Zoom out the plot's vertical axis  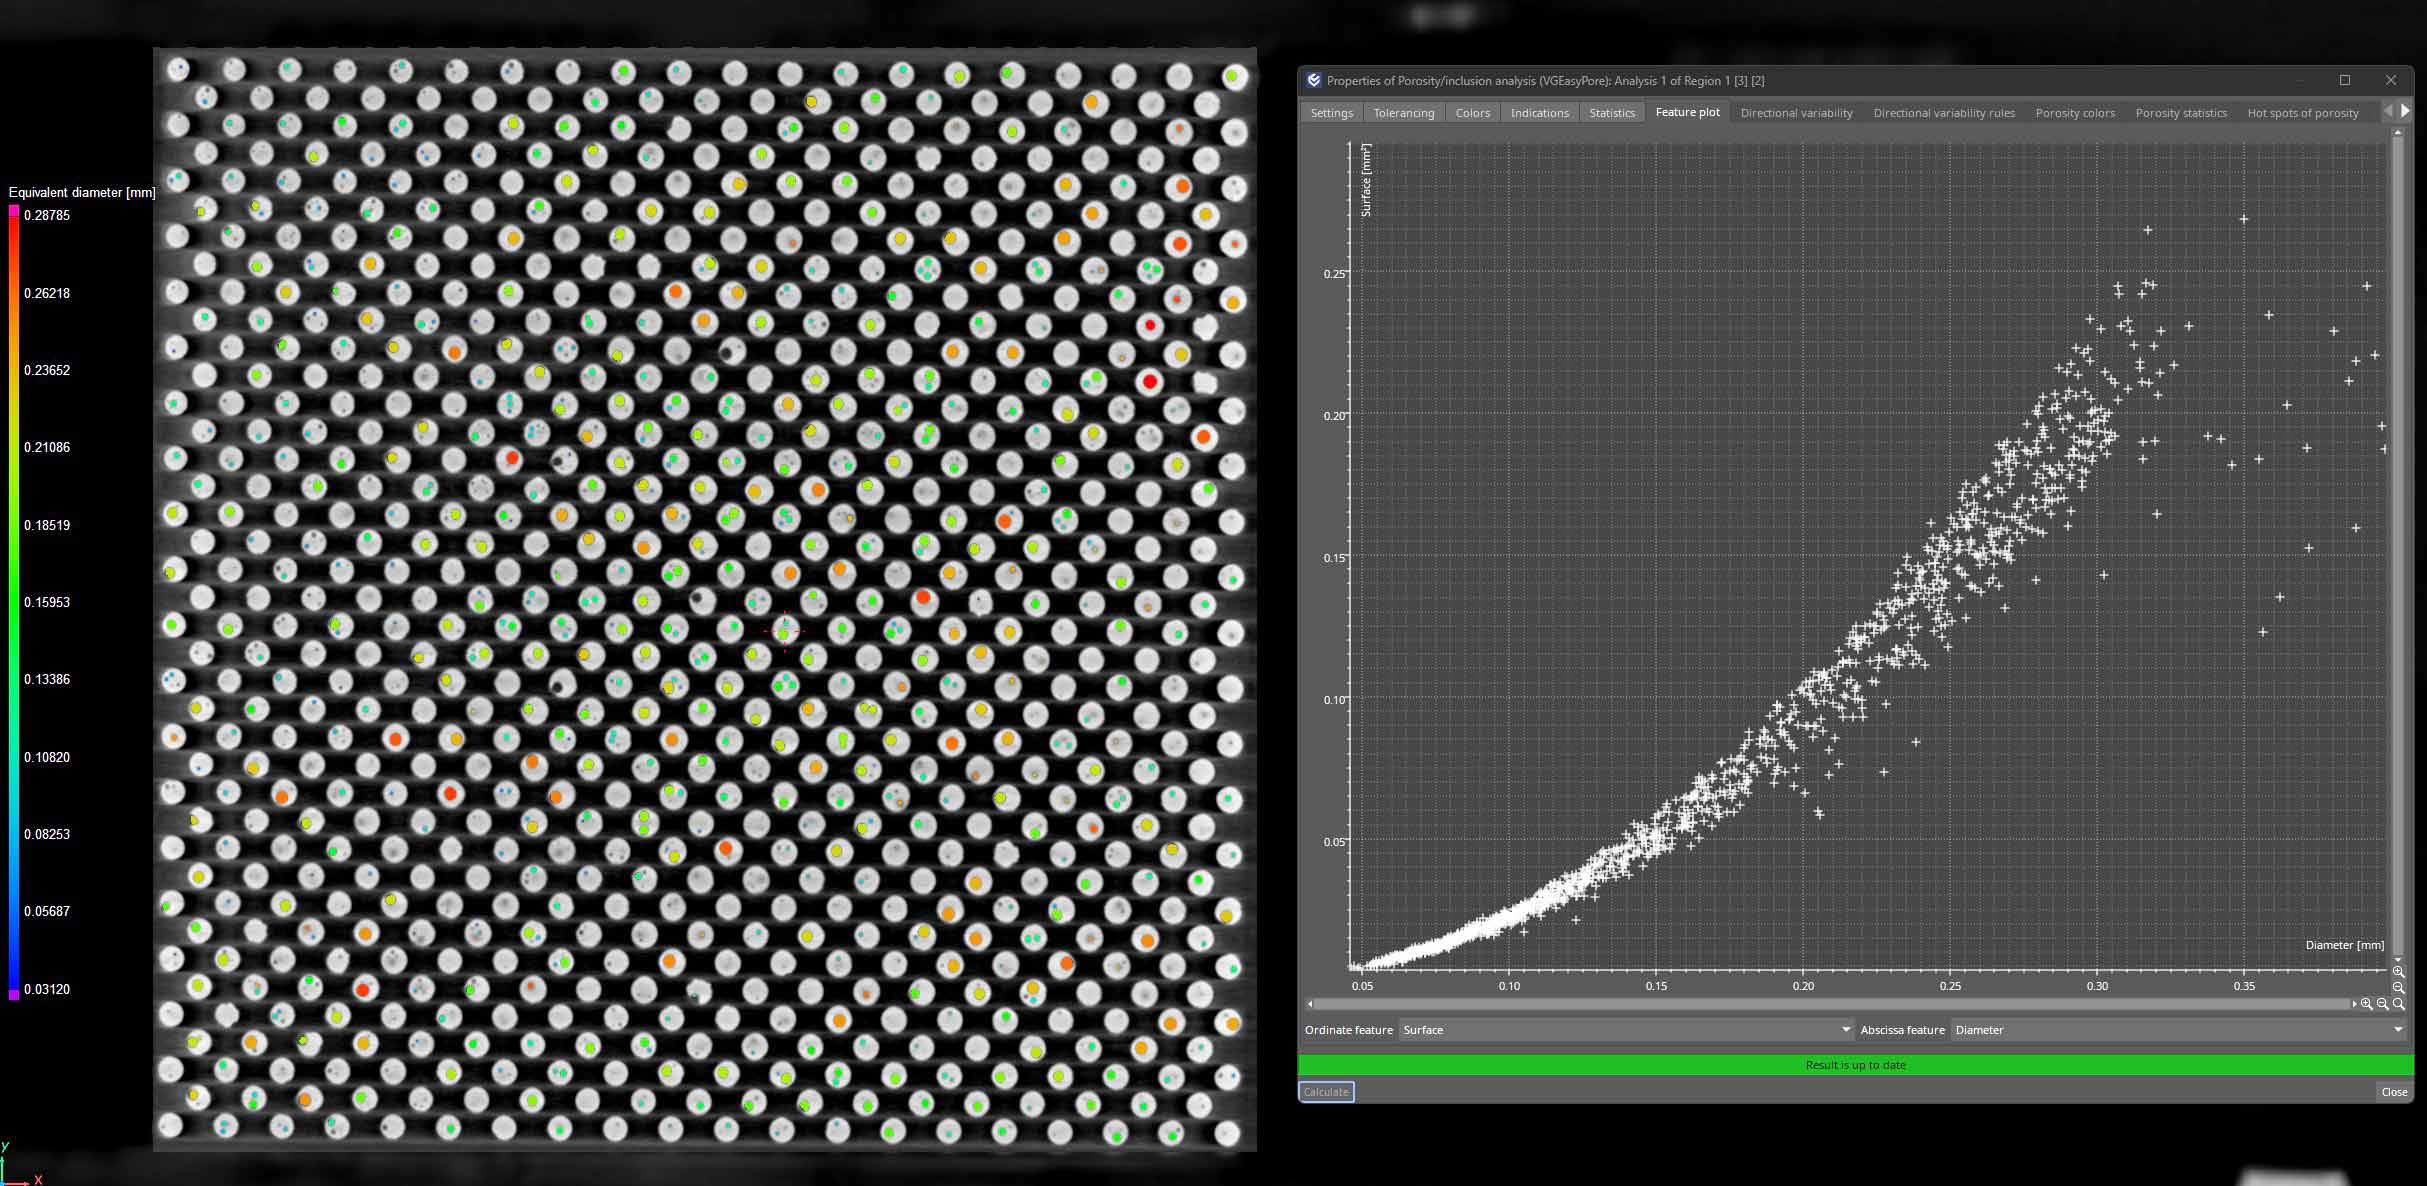coord(2398,988)
